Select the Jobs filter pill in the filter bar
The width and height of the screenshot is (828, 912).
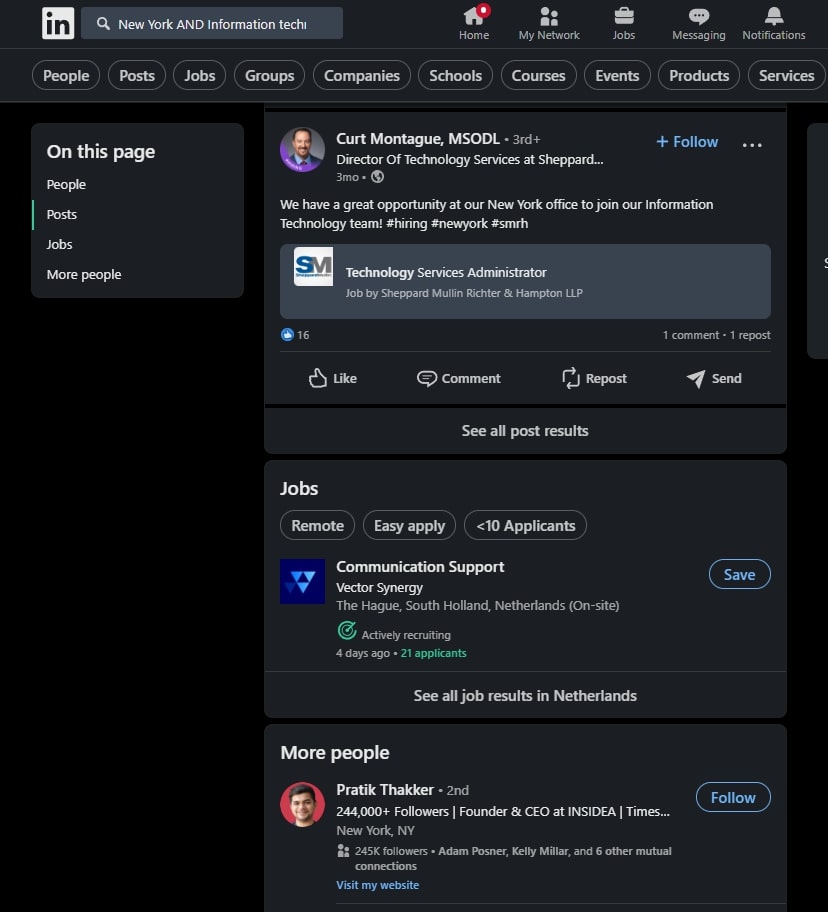[199, 76]
